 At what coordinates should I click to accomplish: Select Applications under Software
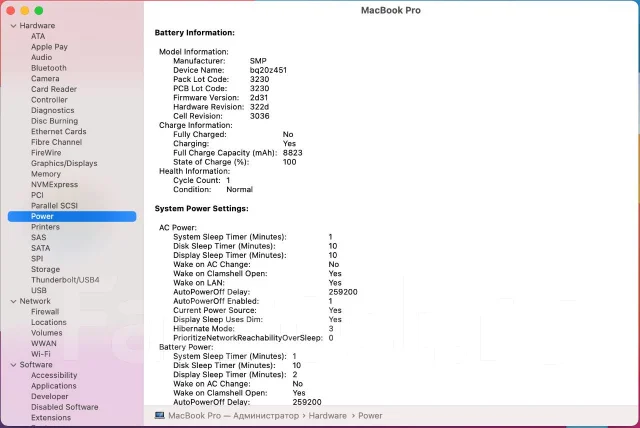tap(53, 386)
